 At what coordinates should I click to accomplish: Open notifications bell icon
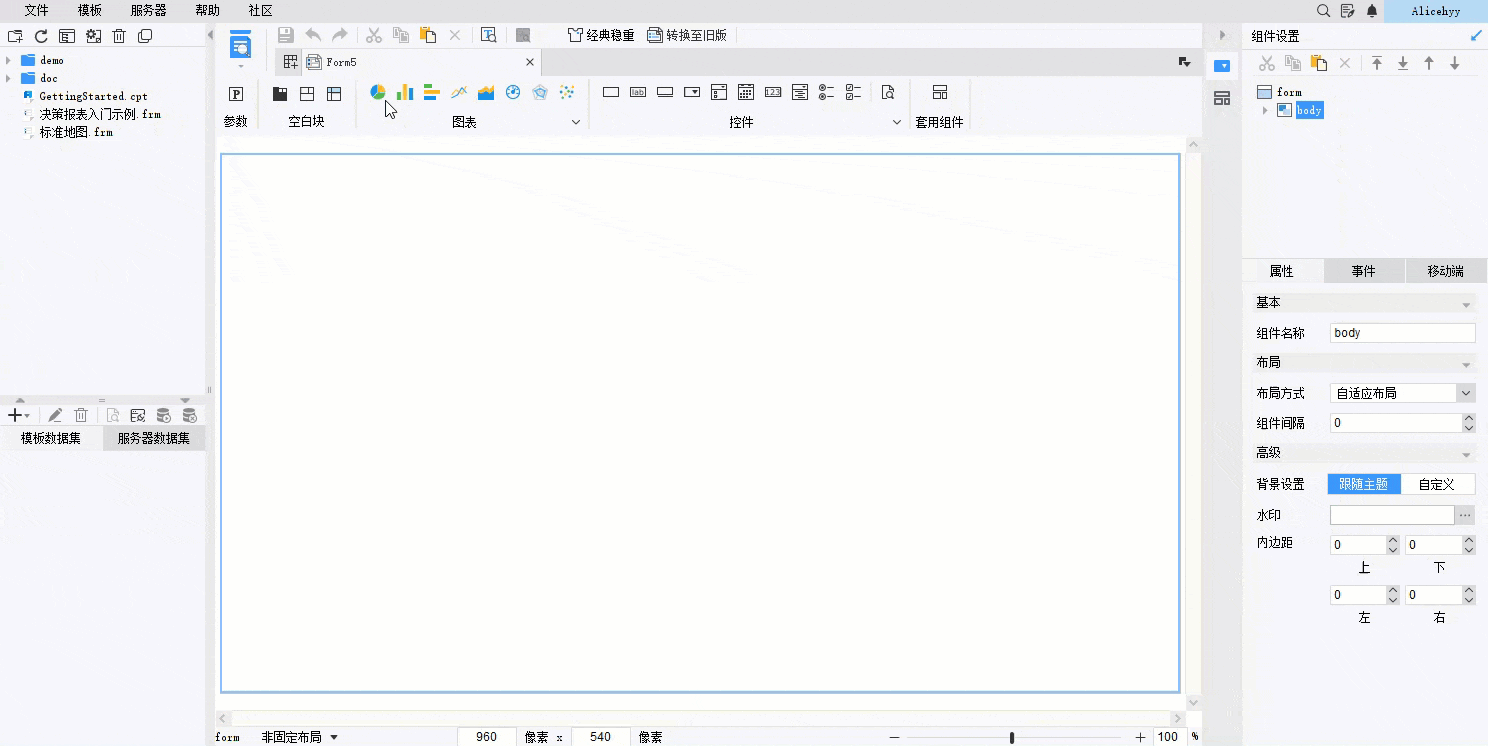(x=1372, y=11)
